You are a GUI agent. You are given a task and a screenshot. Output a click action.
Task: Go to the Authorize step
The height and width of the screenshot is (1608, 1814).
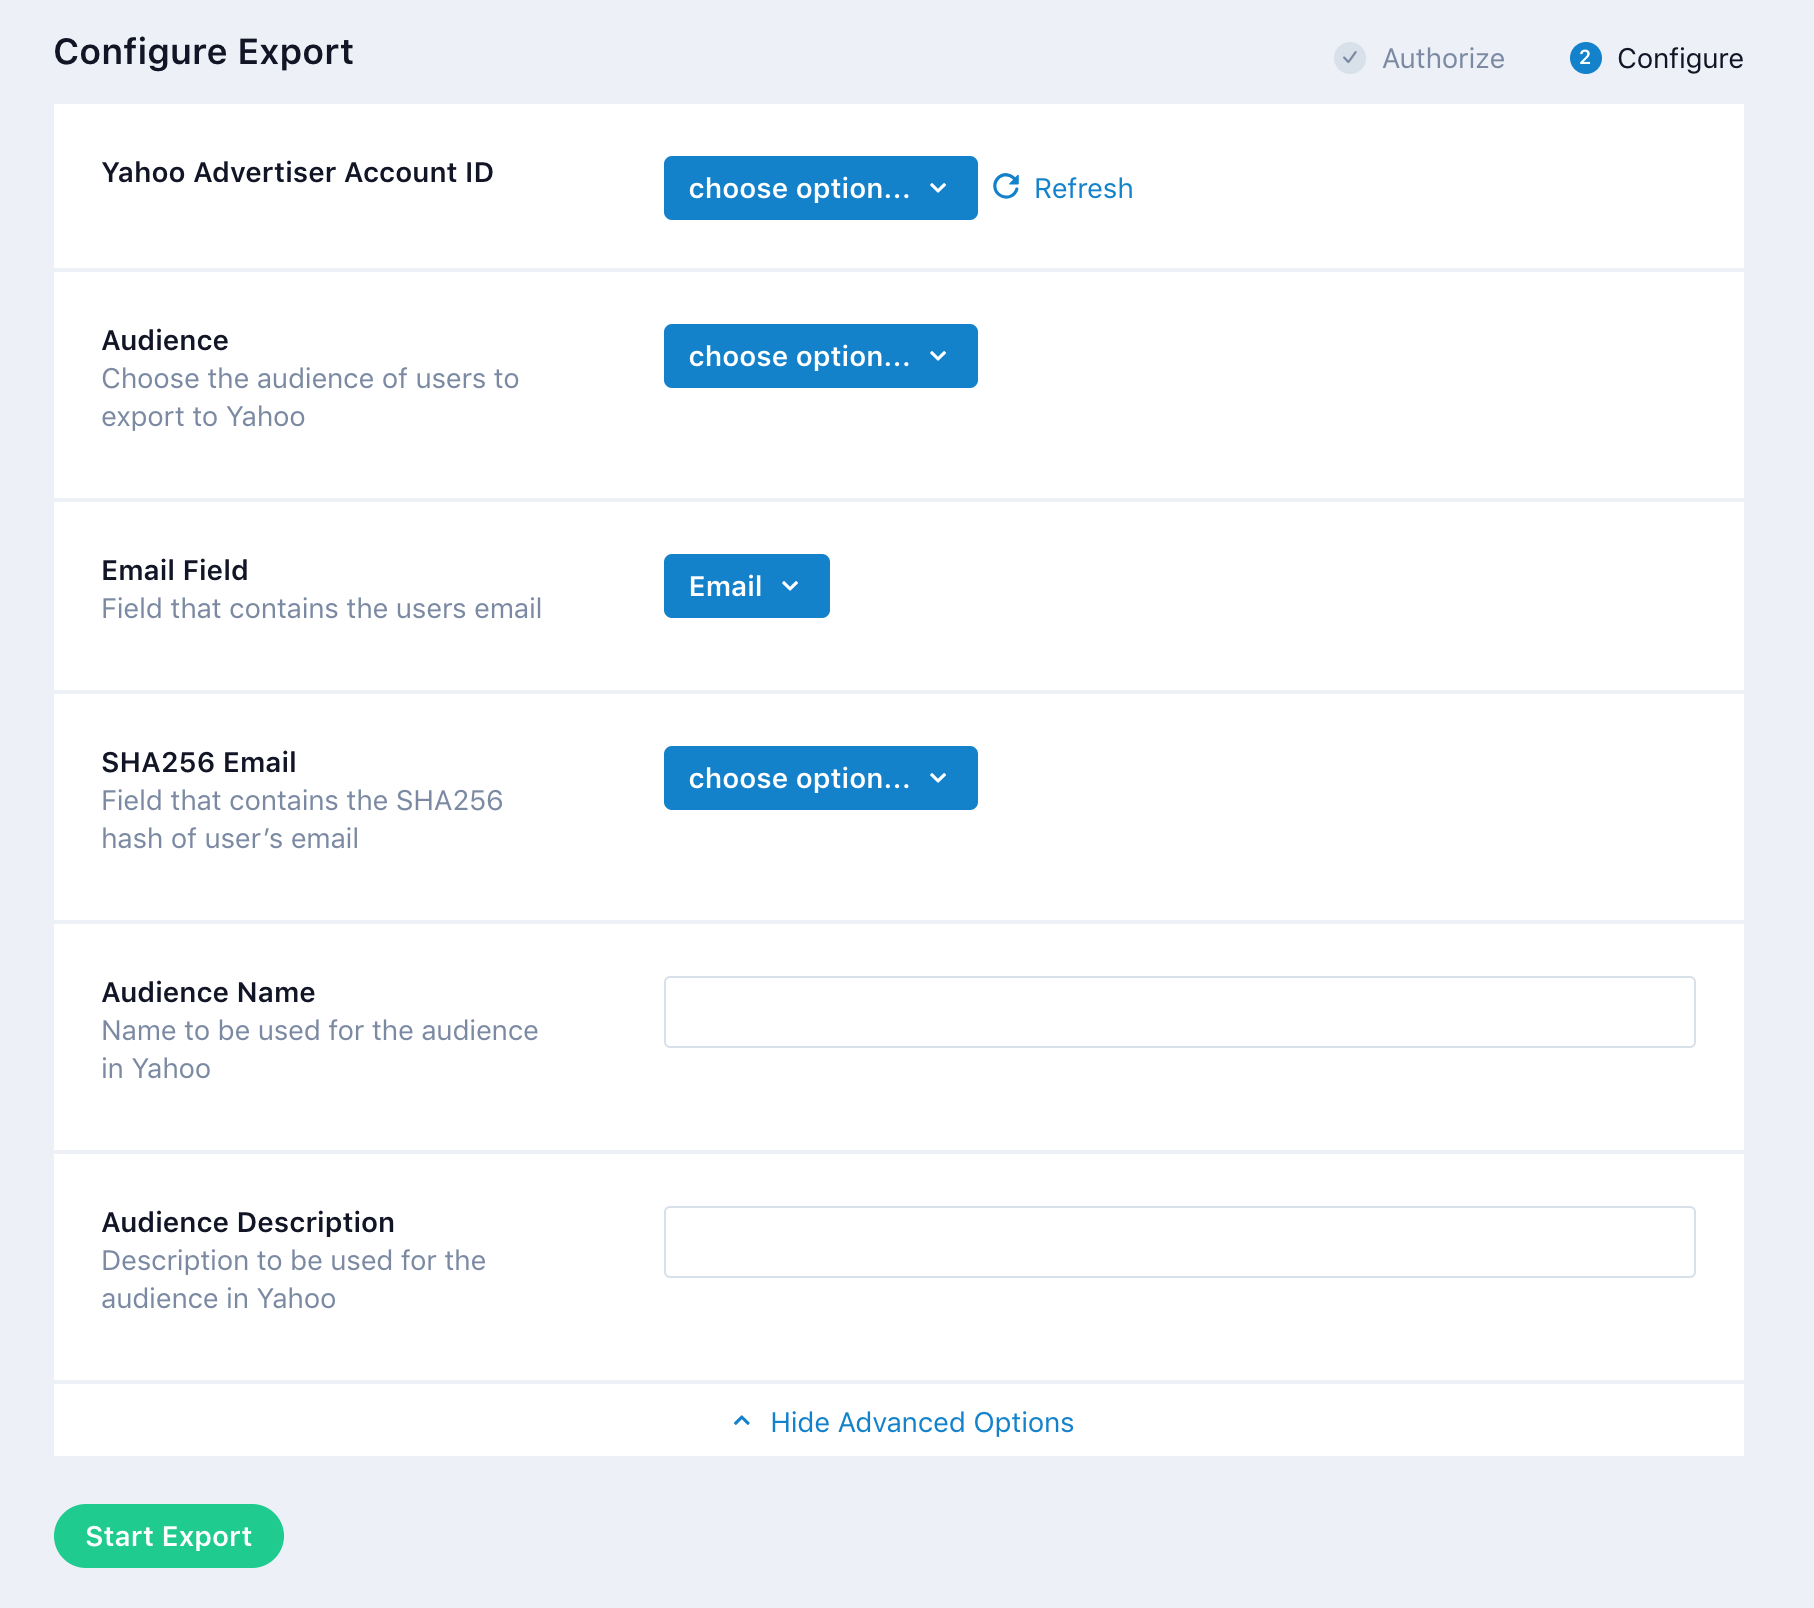[x=1420, y=58]
